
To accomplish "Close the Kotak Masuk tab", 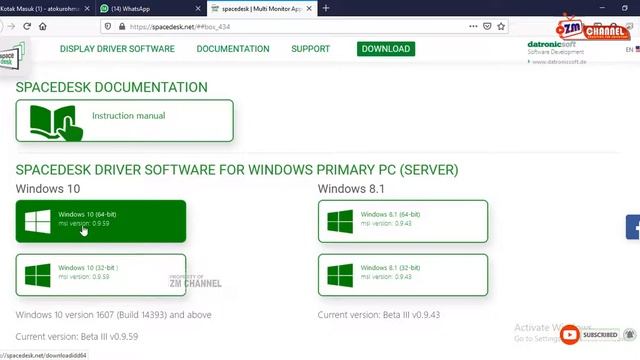I will click(87, 8).
